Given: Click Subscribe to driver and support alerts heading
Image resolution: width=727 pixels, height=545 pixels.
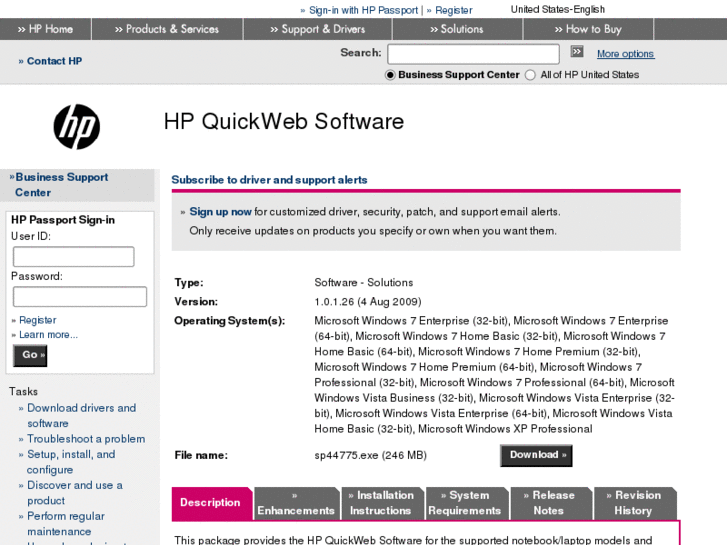Looking at the screenshot, I should (269, 180).
